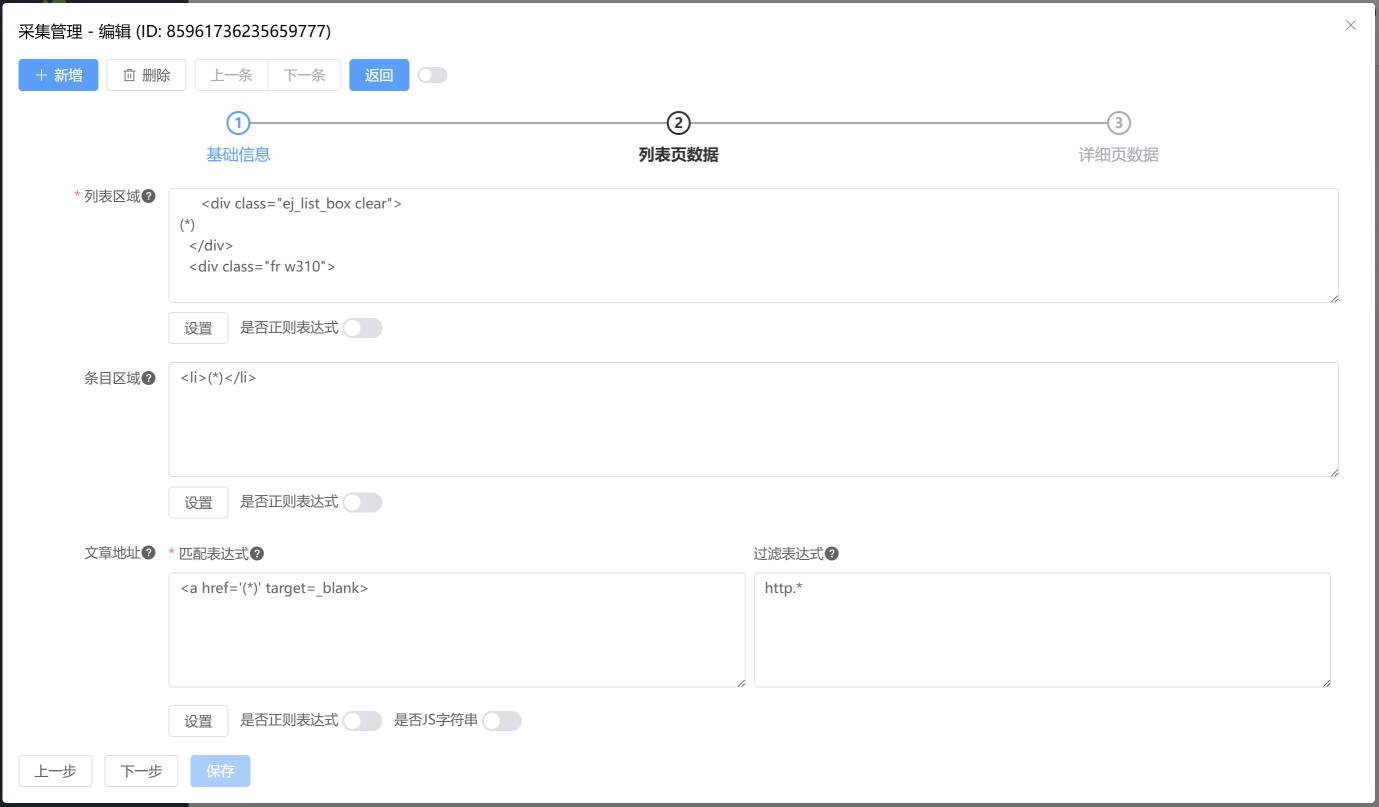Click the help icon next to 文章地址
Screen dimensions: 1379x807
point(149,552)
